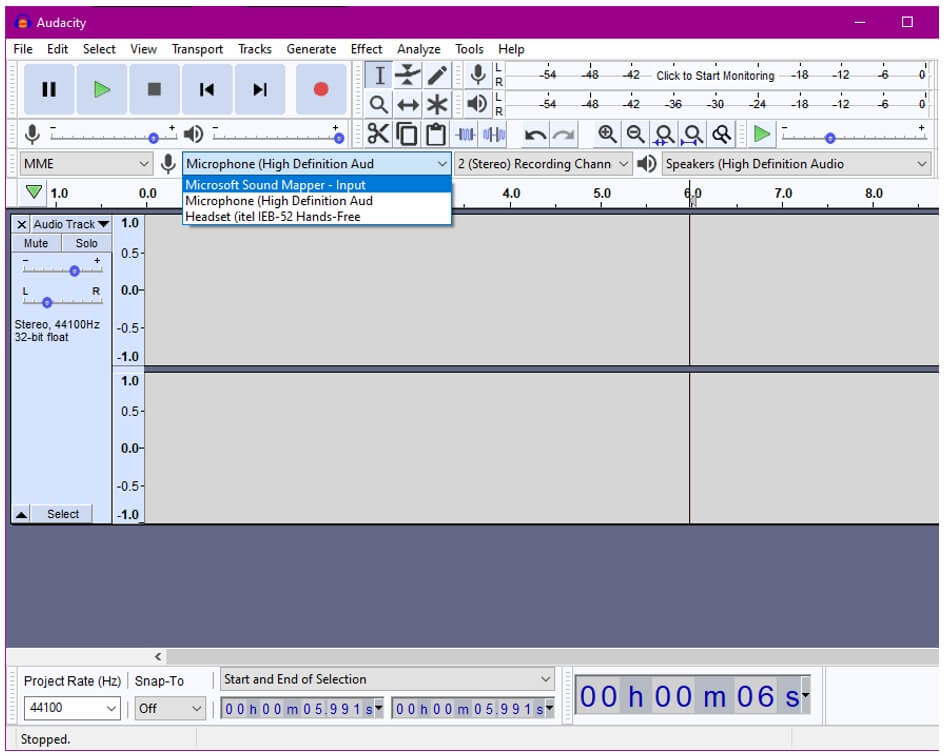Click the Paste clipboard icon
The height and width of the screenshot is (756, 949).
[x=436, y=134]
